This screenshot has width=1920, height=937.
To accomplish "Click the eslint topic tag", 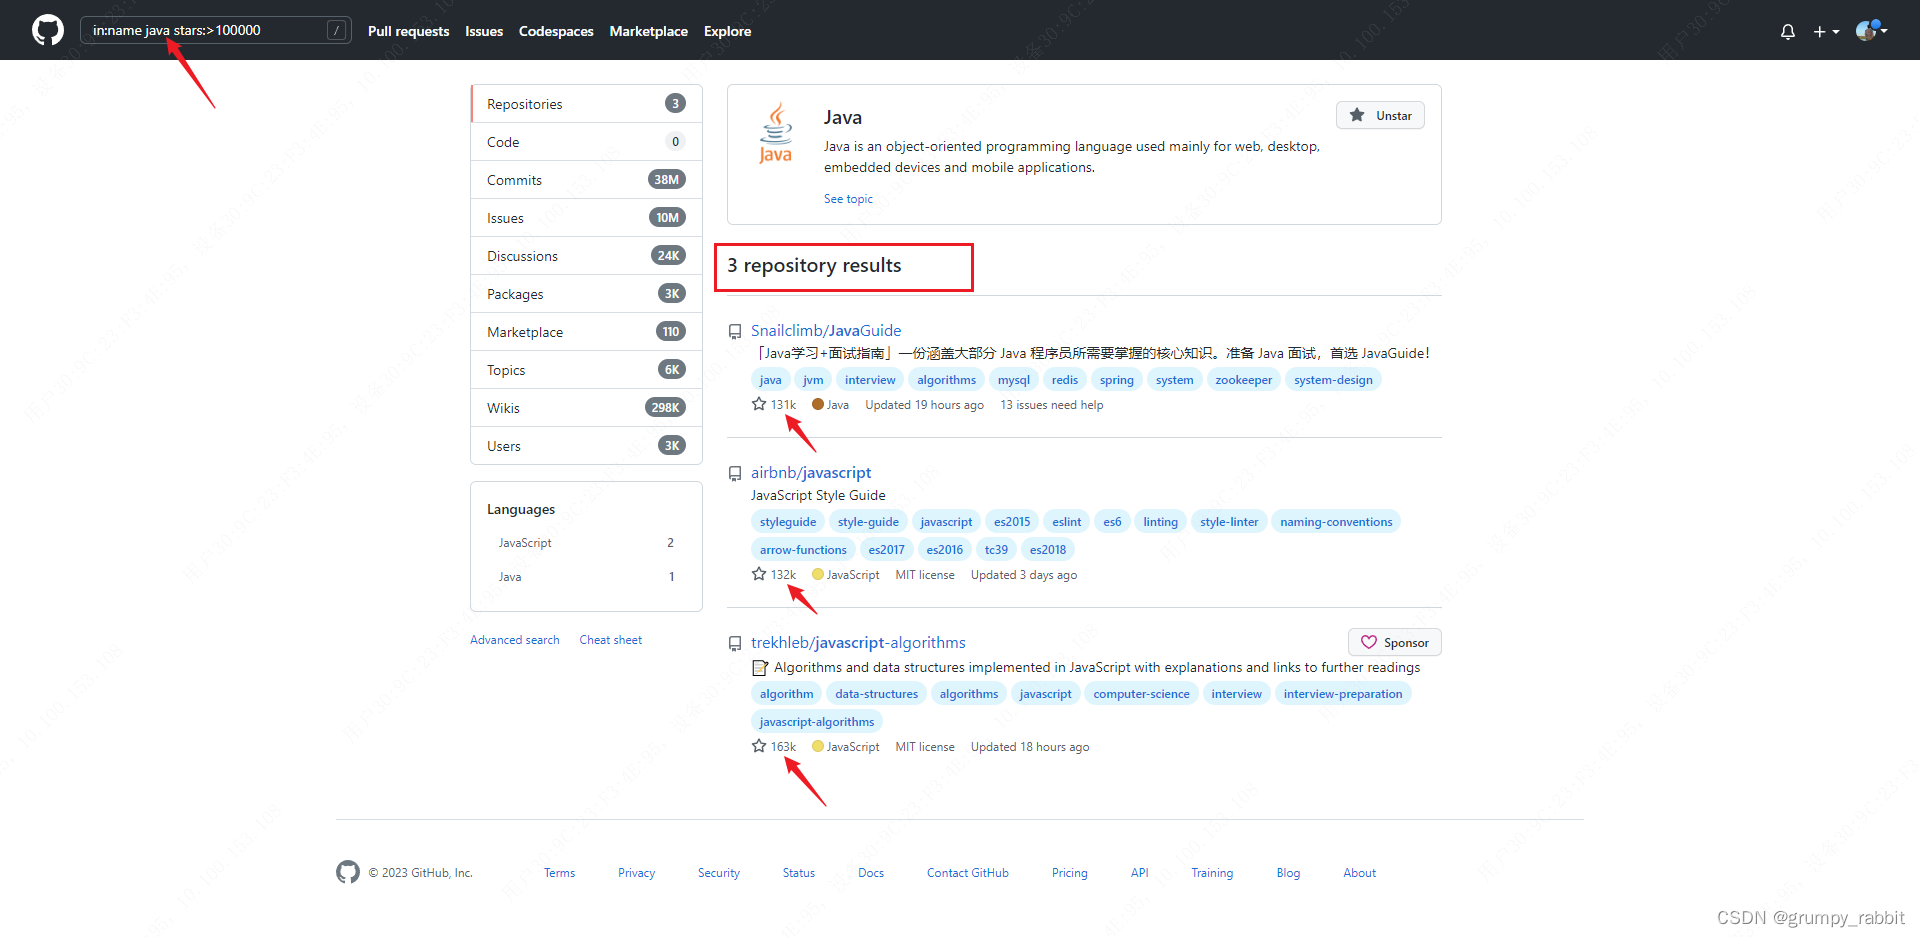I will 1066,522.
